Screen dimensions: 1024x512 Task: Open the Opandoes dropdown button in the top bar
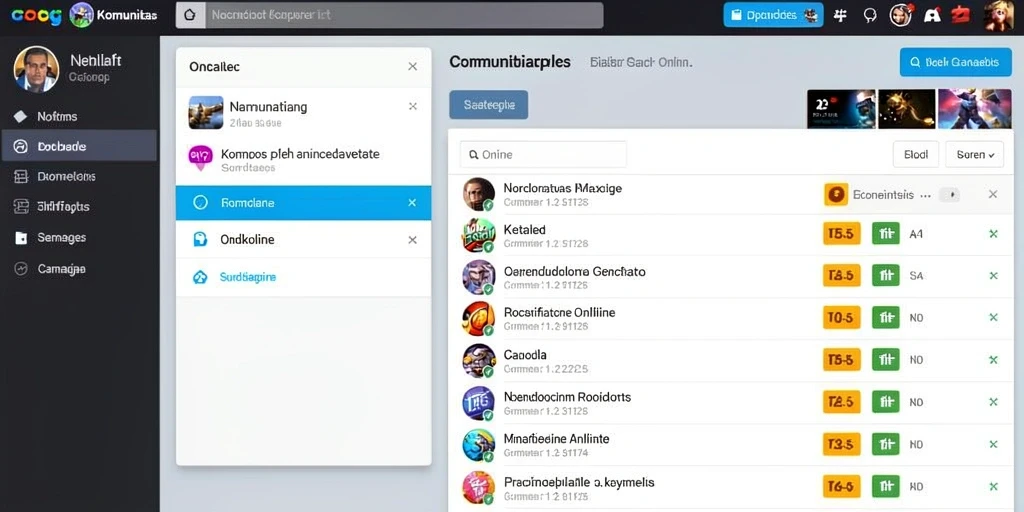point(773,15)
